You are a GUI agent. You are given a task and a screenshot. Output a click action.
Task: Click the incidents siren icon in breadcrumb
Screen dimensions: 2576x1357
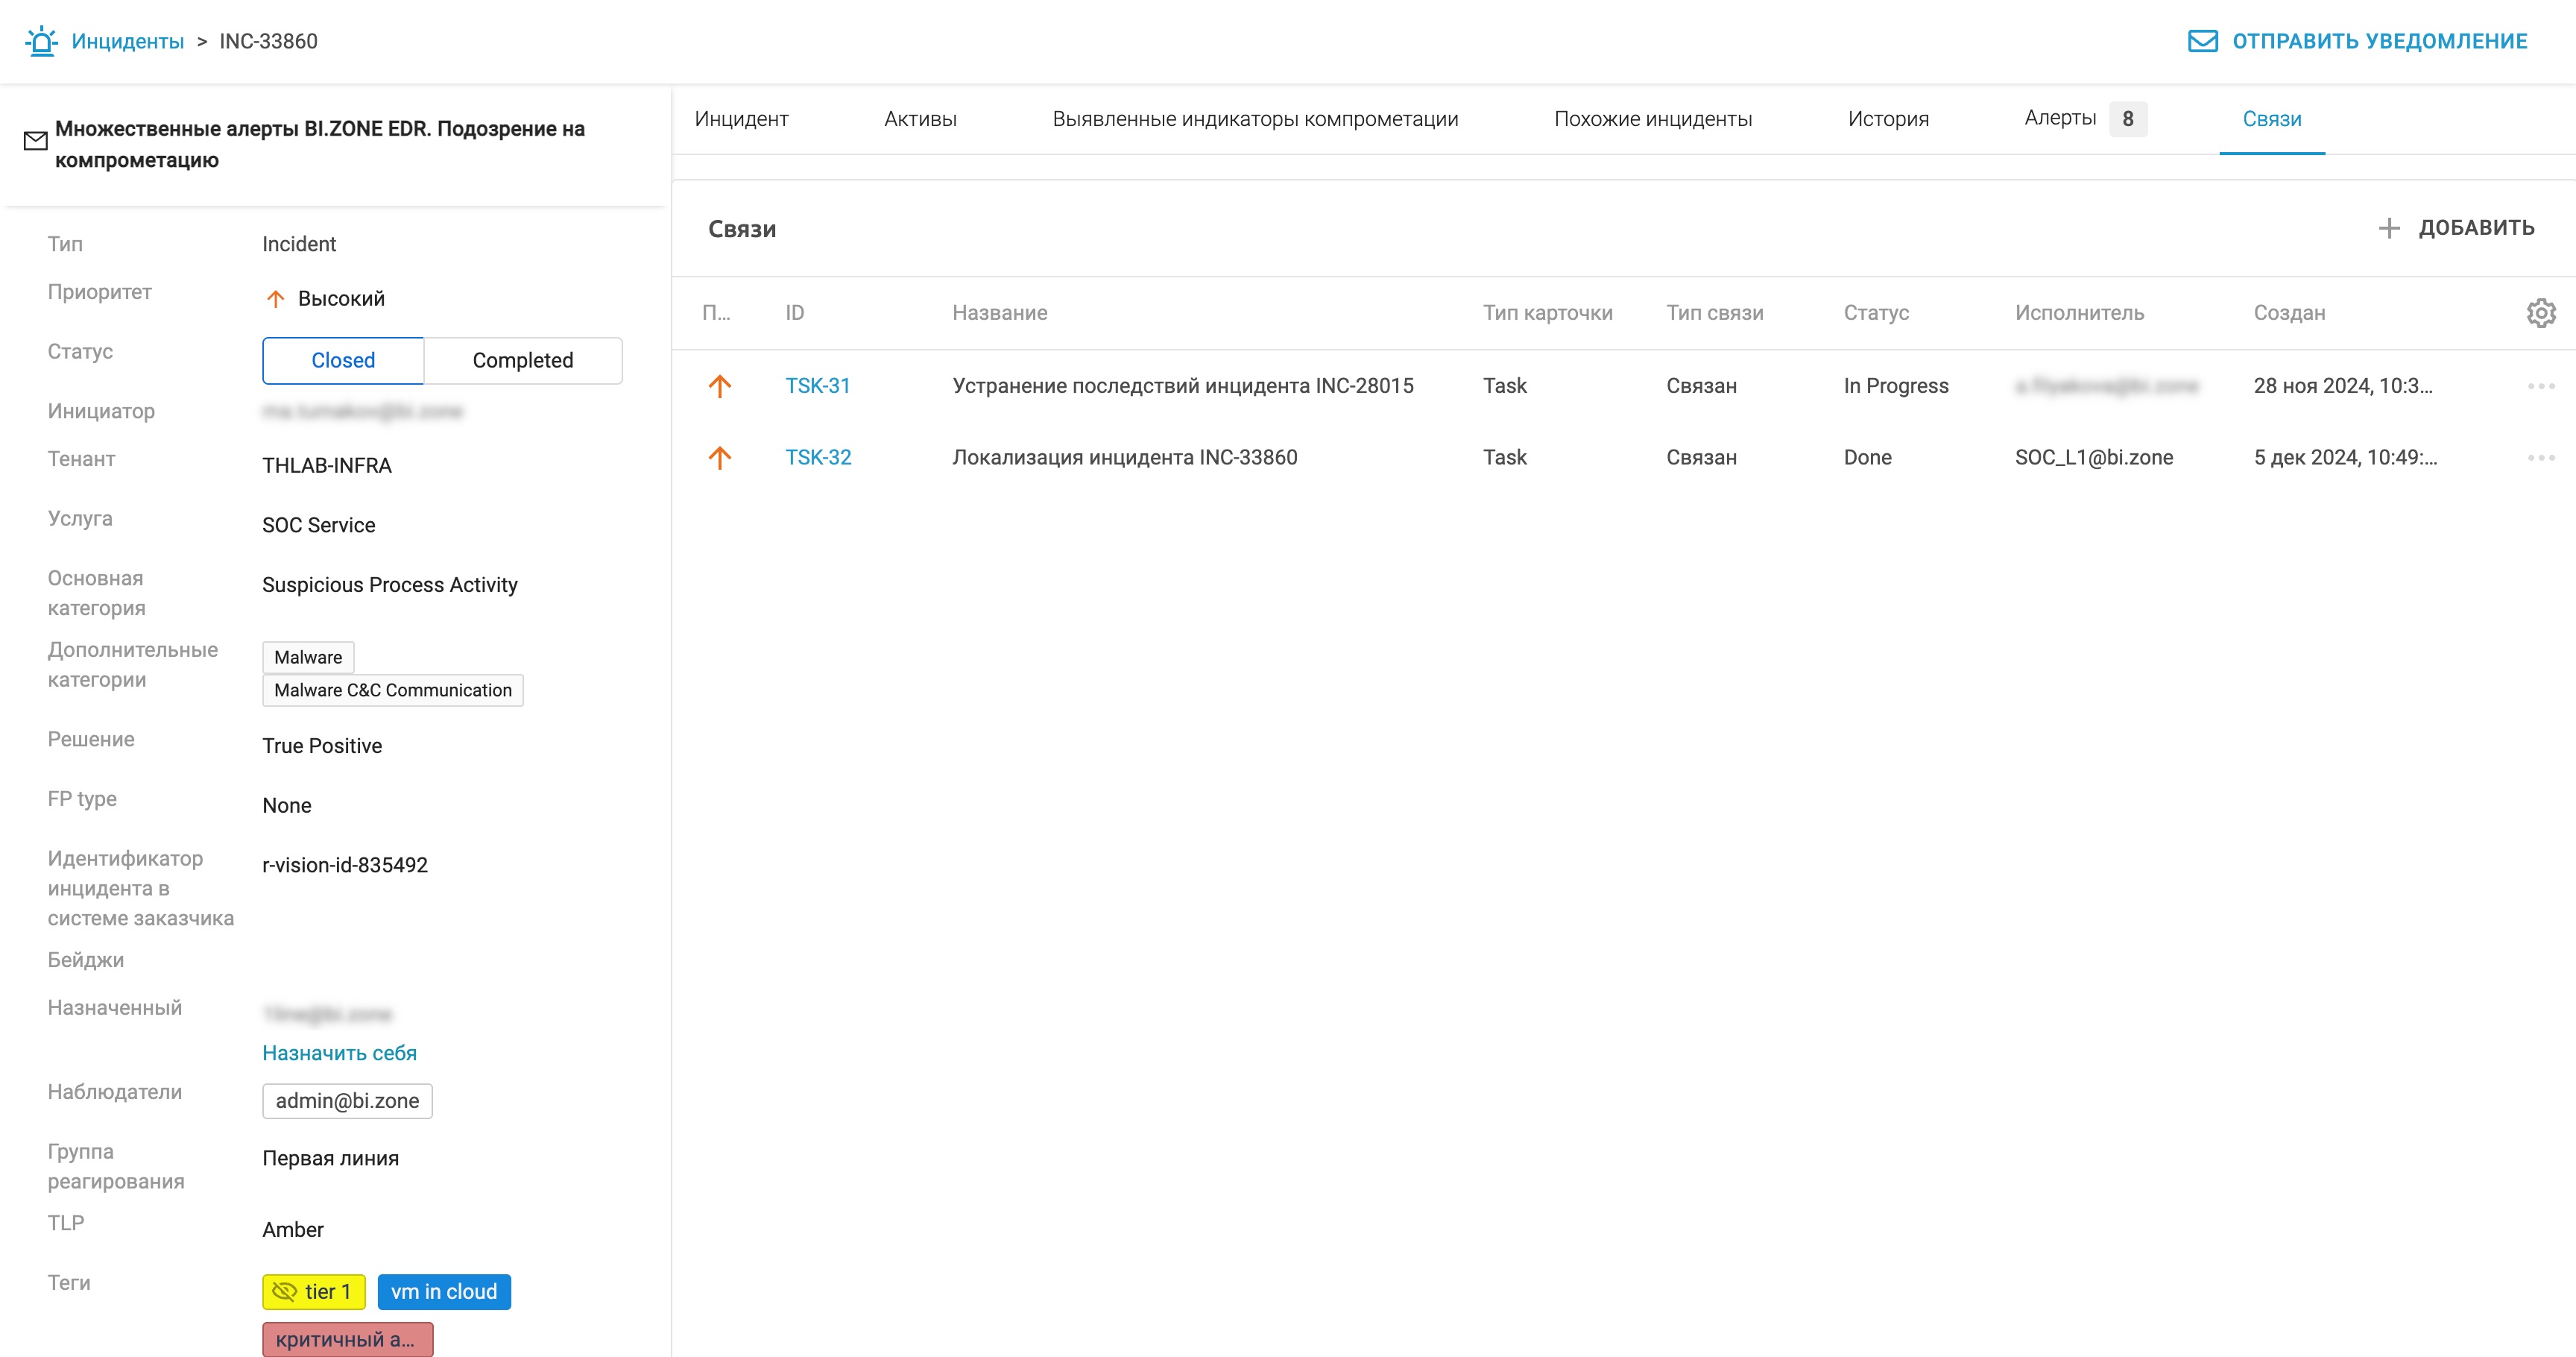[42, 41]
